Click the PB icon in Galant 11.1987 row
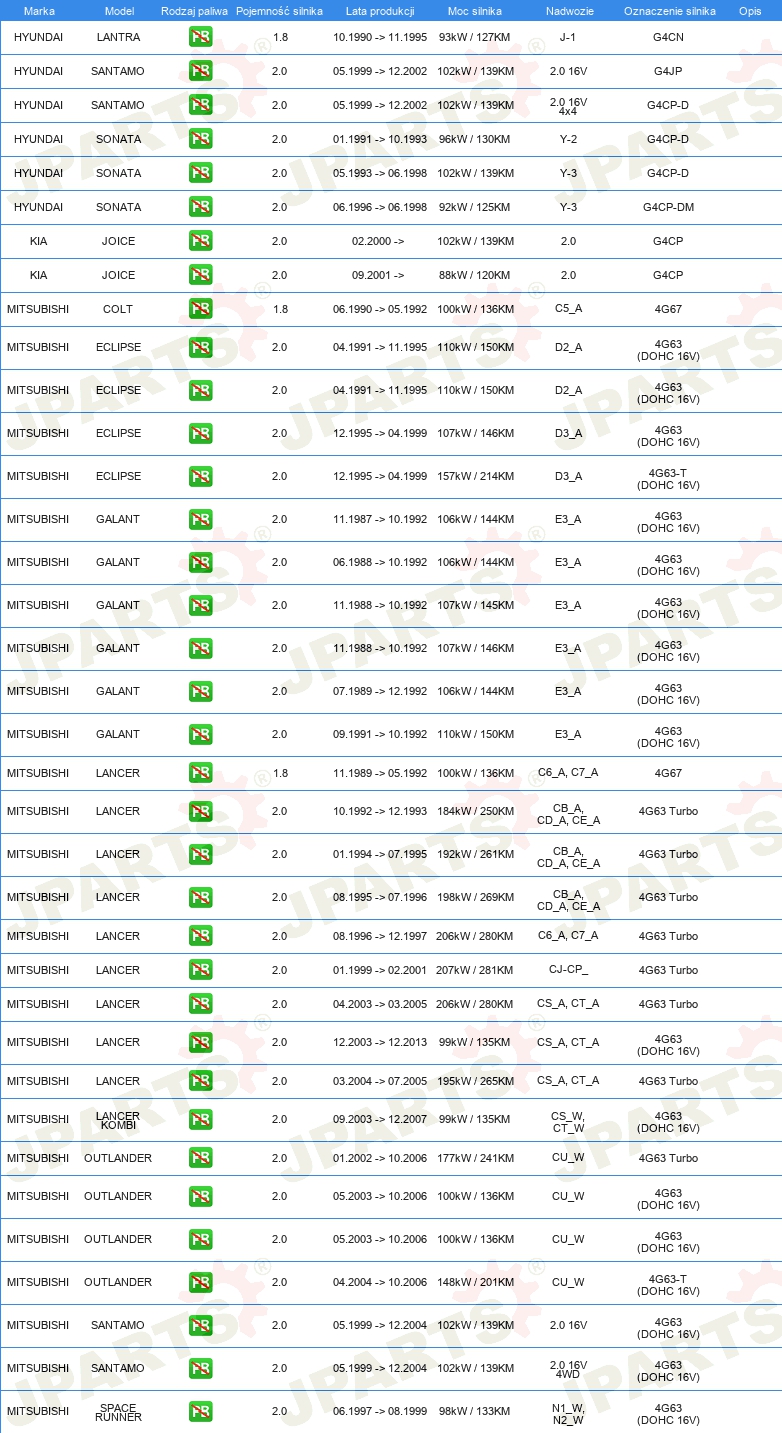The width and height of the screenshot is (782, 1433). coord(200,520)
